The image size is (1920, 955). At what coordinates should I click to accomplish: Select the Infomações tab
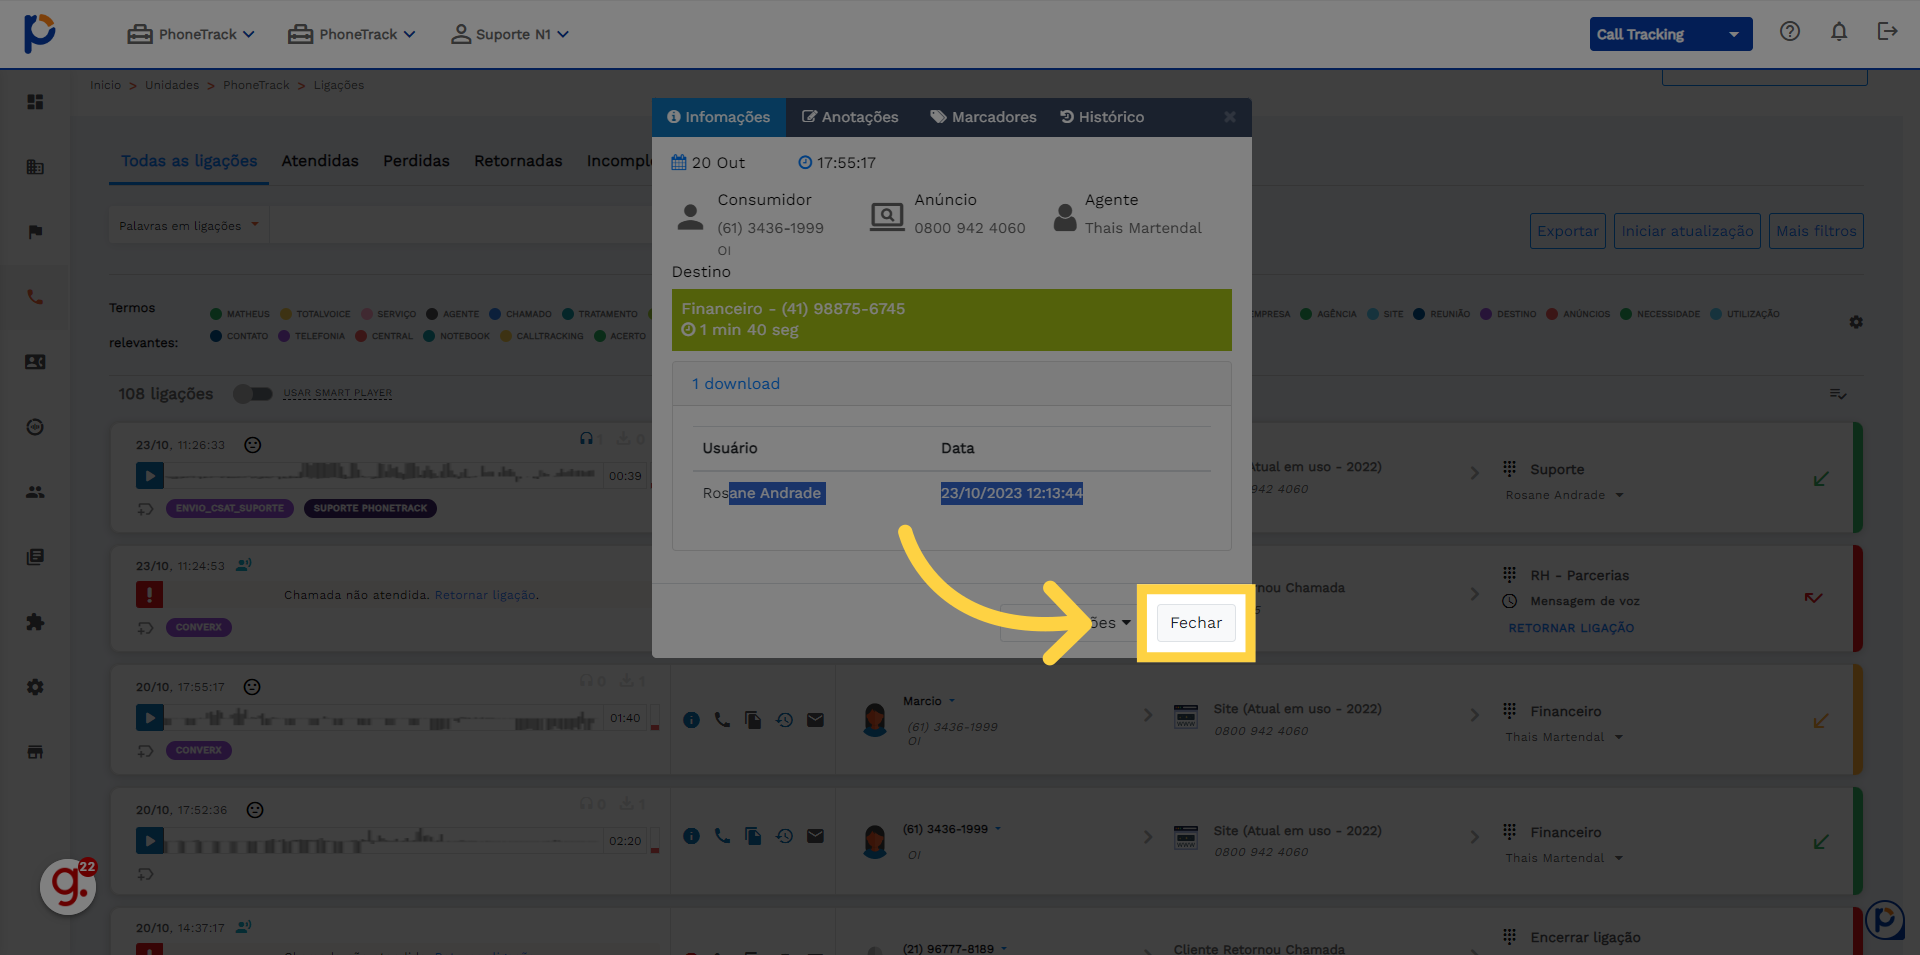pyautogui.click(x=719, y=117)
